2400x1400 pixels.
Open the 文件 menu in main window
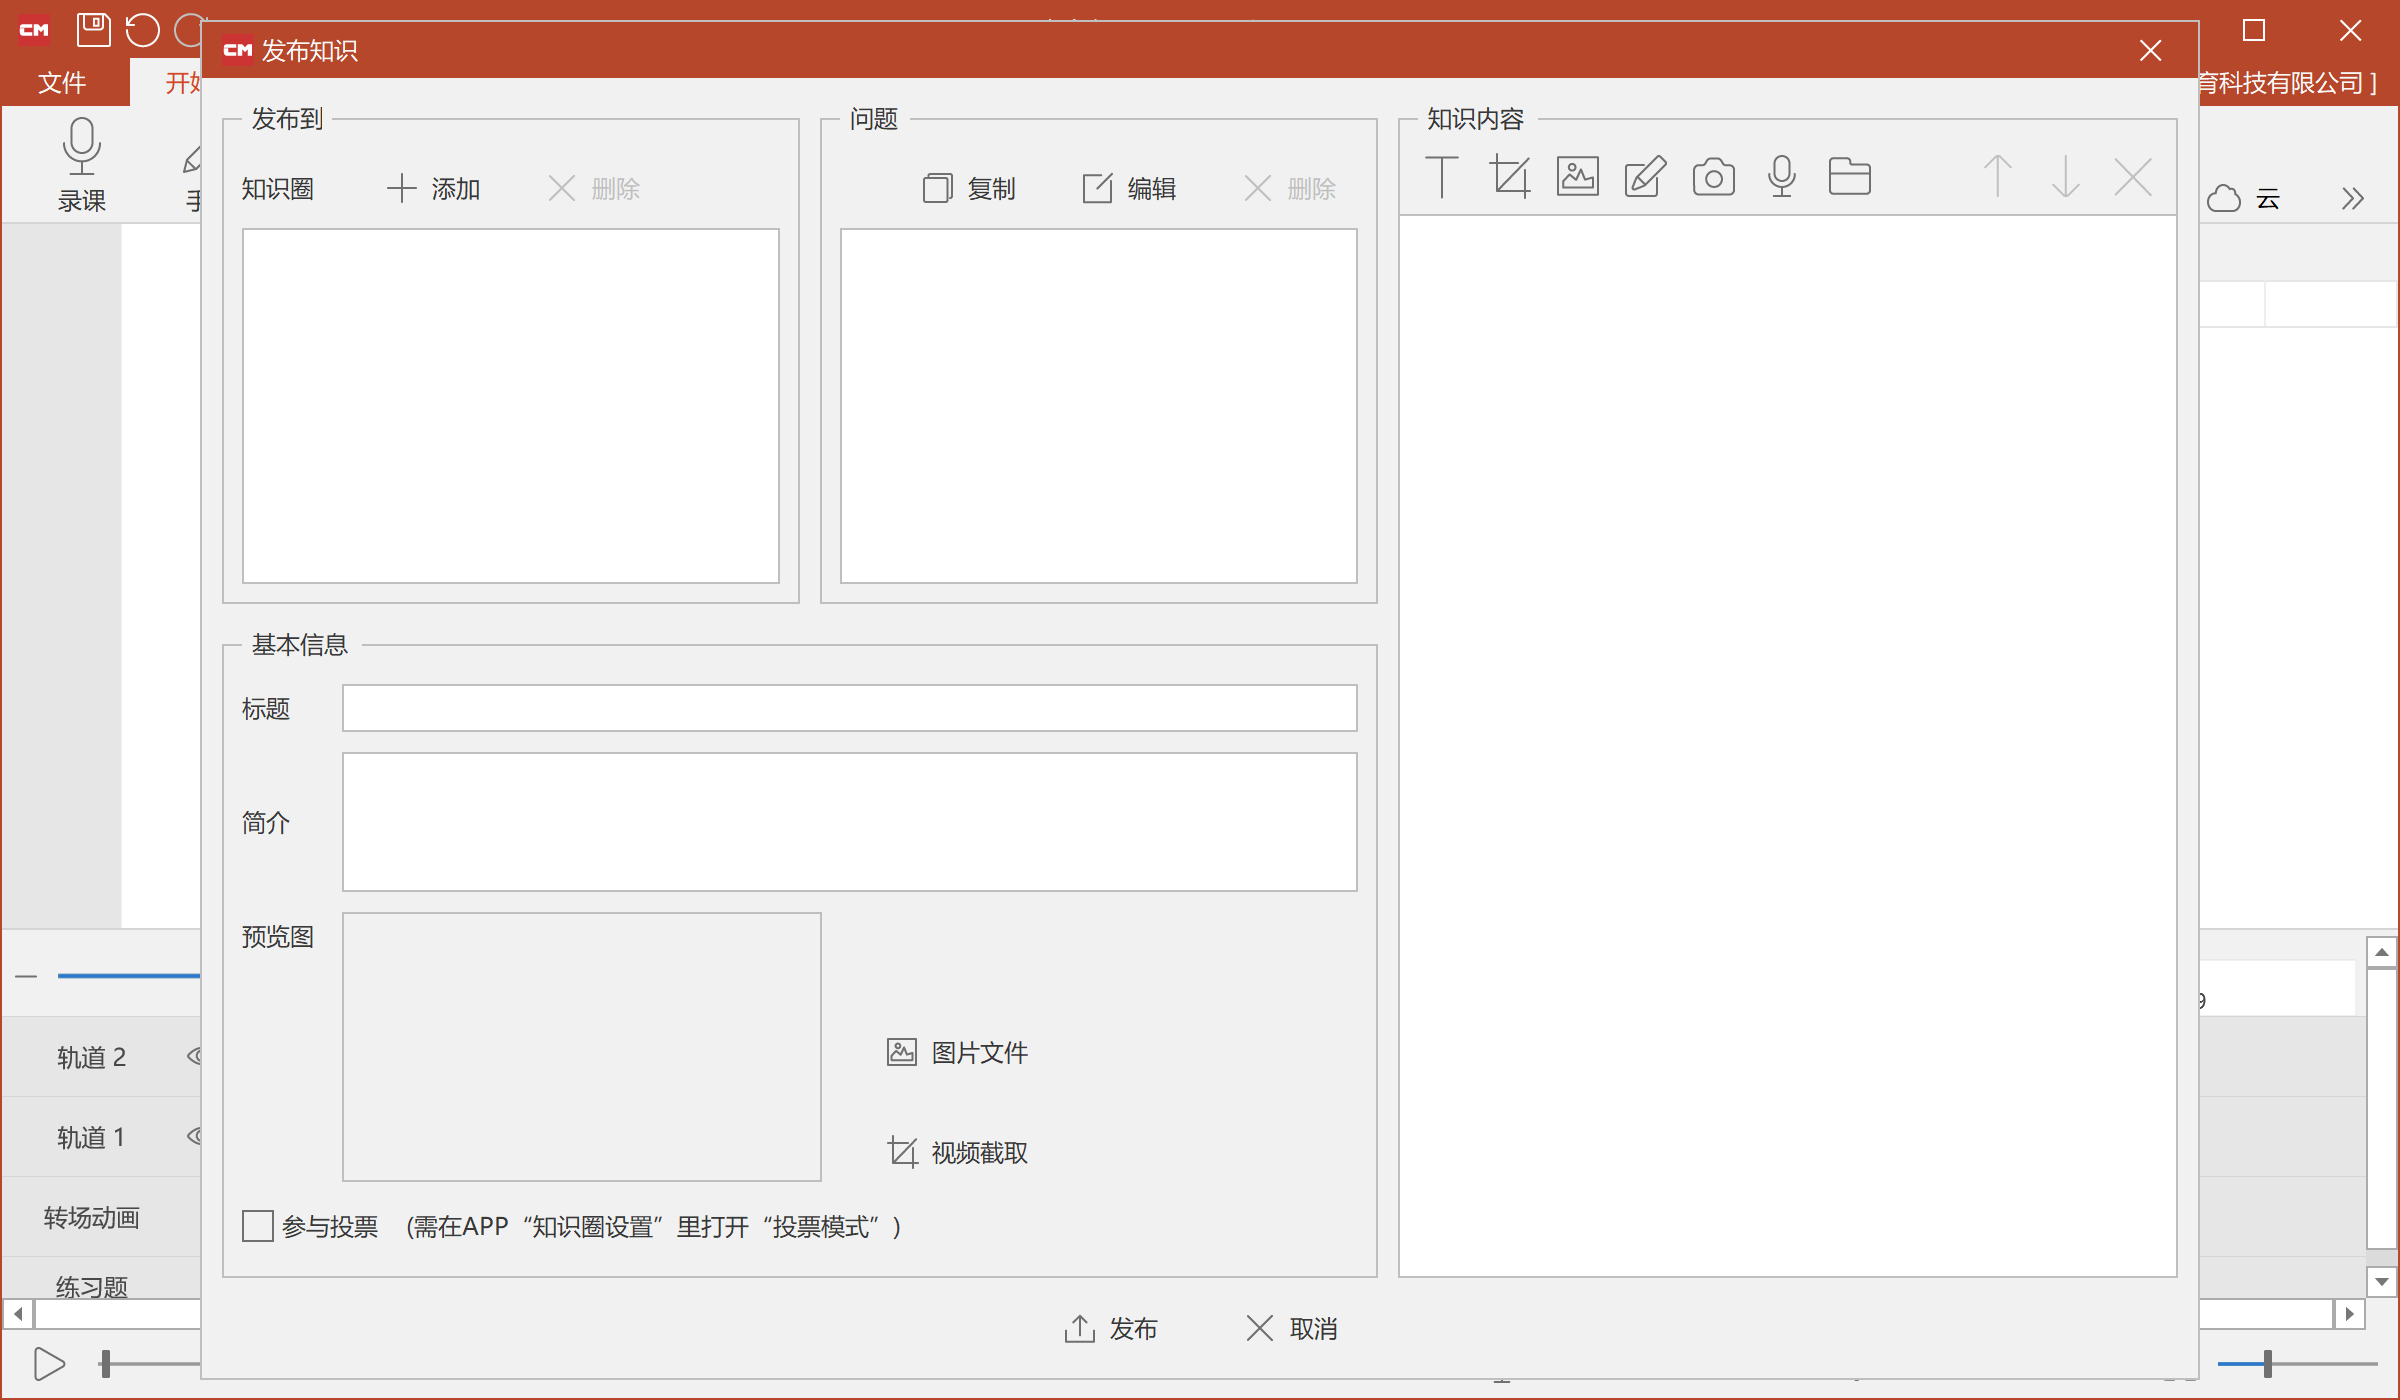click(62, 82)
